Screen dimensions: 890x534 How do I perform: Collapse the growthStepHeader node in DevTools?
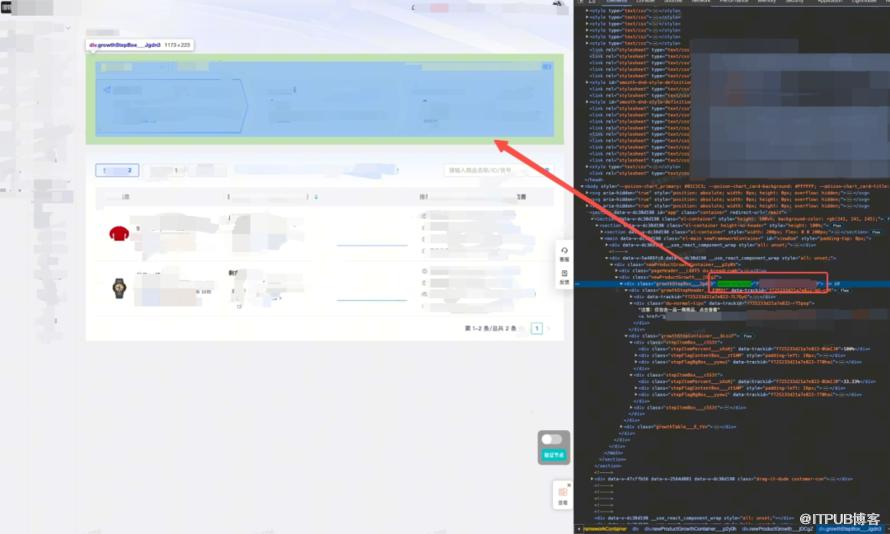click(x=627, y=290)
